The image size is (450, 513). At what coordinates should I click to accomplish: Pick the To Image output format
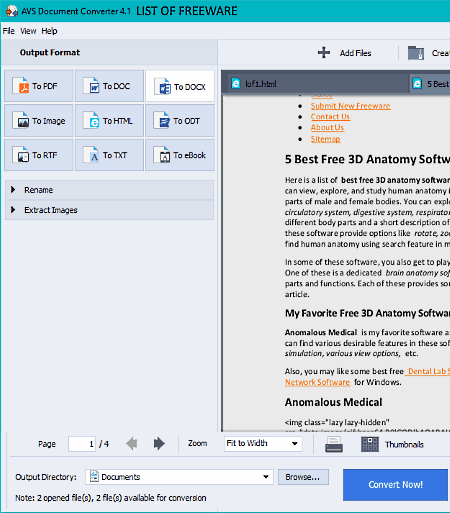click(x=39, y=121)
